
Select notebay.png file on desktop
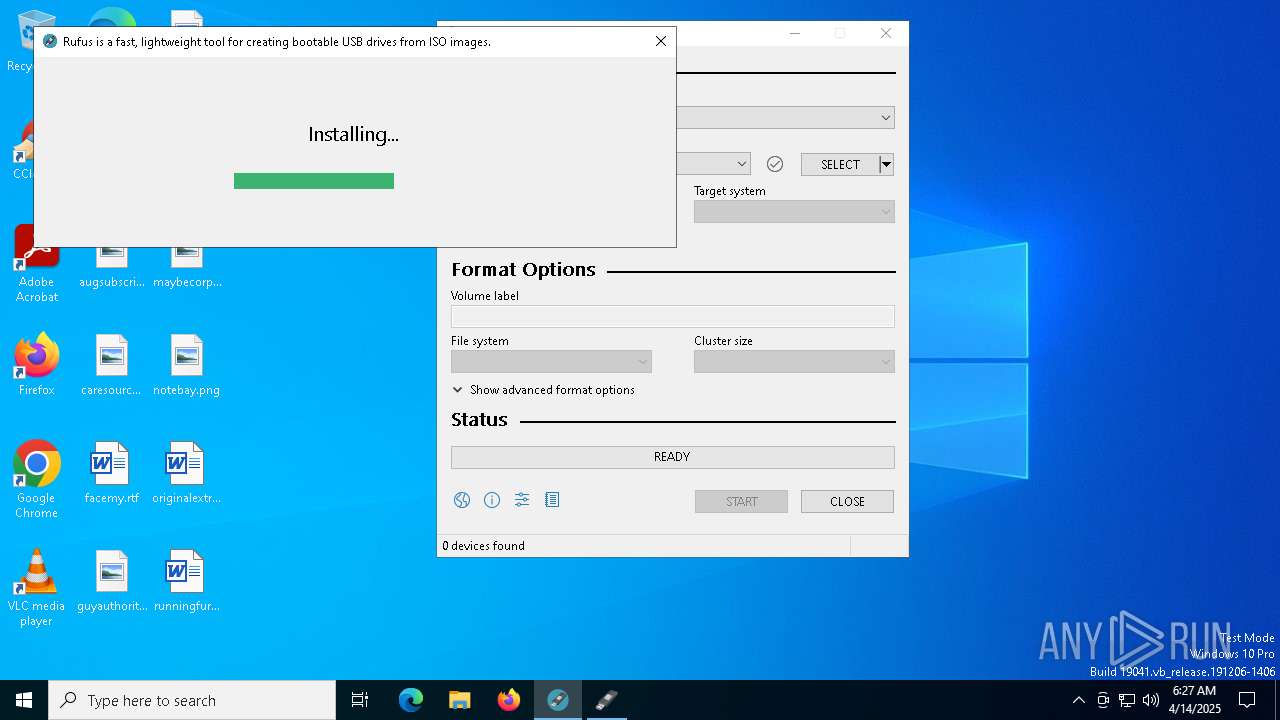coord(187,364)
